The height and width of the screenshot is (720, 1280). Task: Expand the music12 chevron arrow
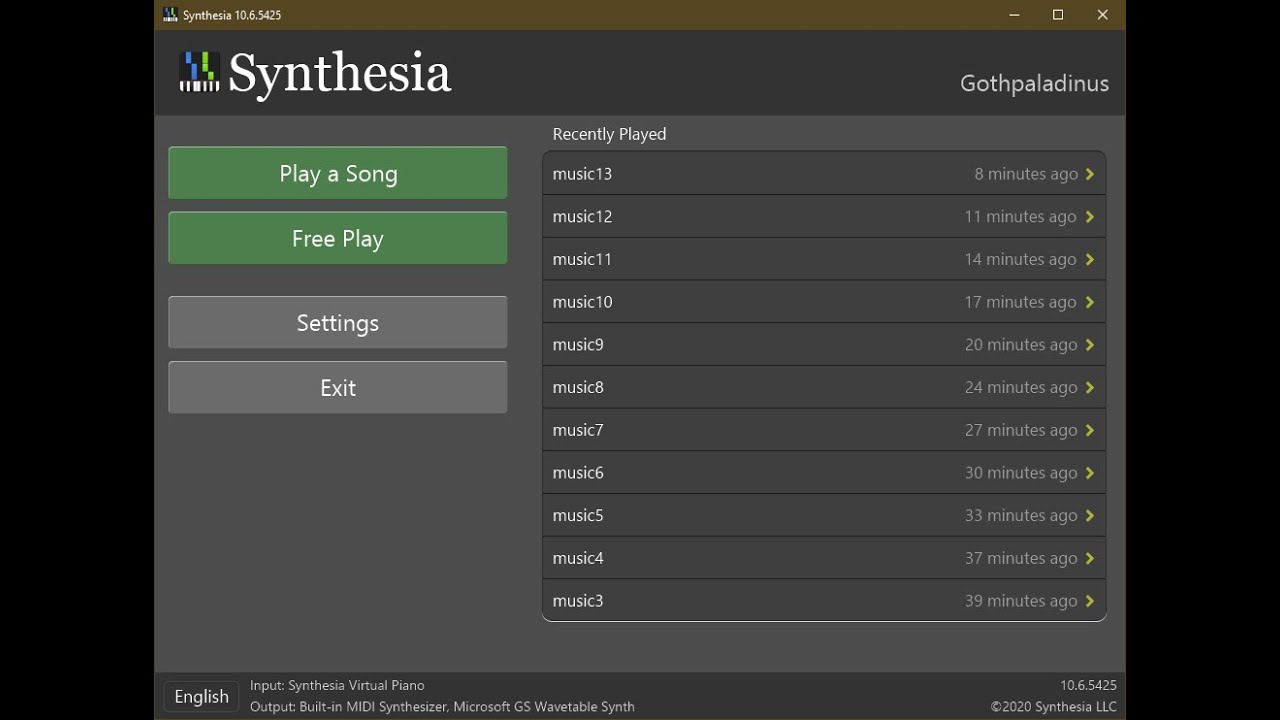click(1090, 217)
